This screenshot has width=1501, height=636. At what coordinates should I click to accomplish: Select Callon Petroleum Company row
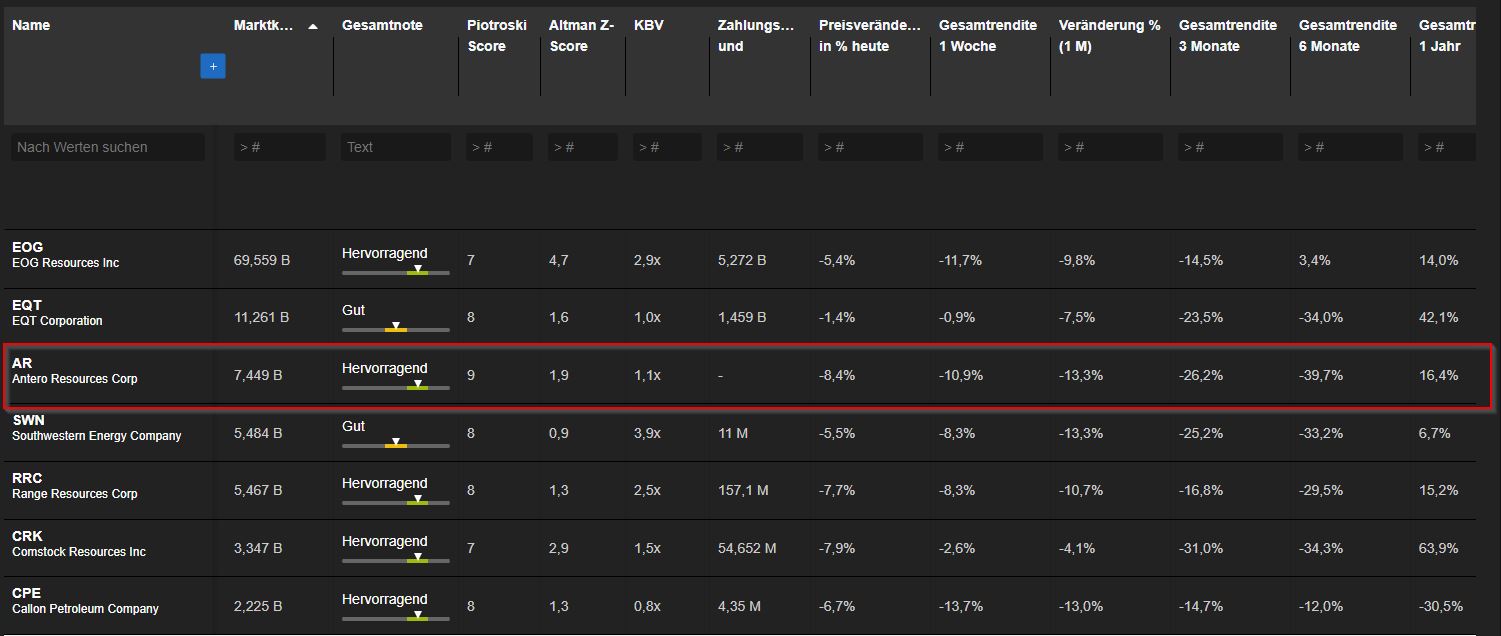pyautogui.click(x=85, y=609)
